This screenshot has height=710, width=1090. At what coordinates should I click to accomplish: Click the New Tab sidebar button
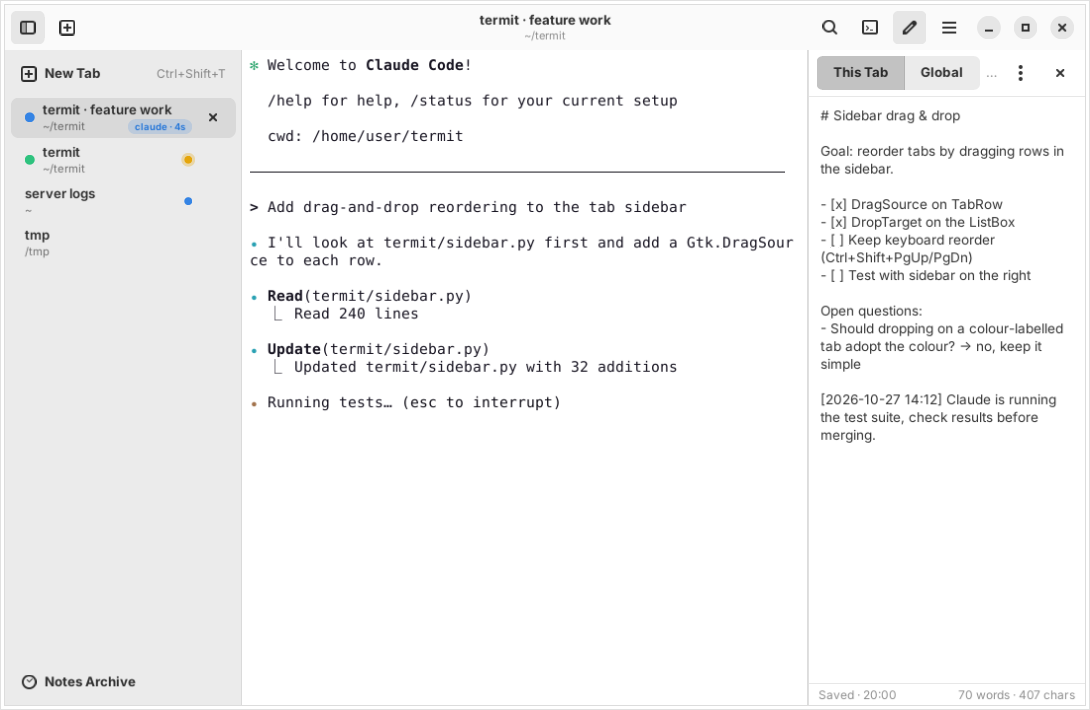point(123,74)
